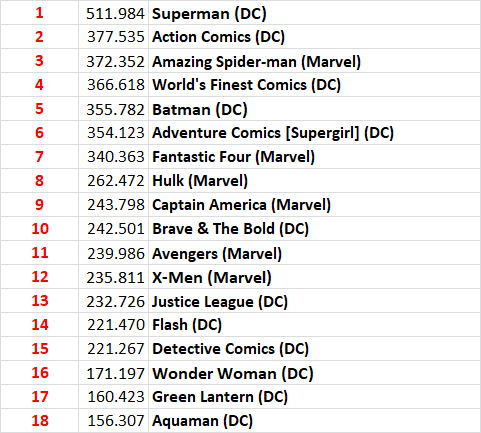
Task: Select the cell containing Superman (DC)
Action: coord(314,13)
